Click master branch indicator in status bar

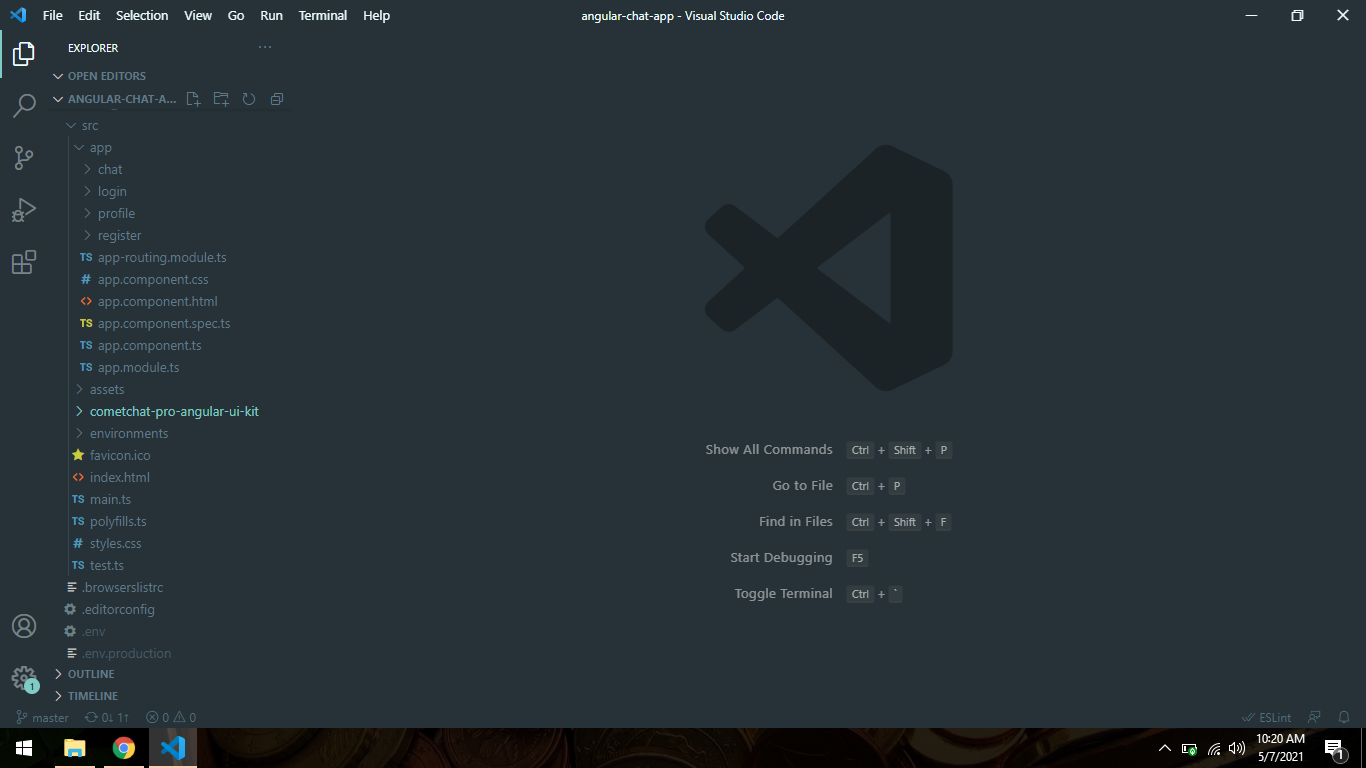tap(43, 717)
